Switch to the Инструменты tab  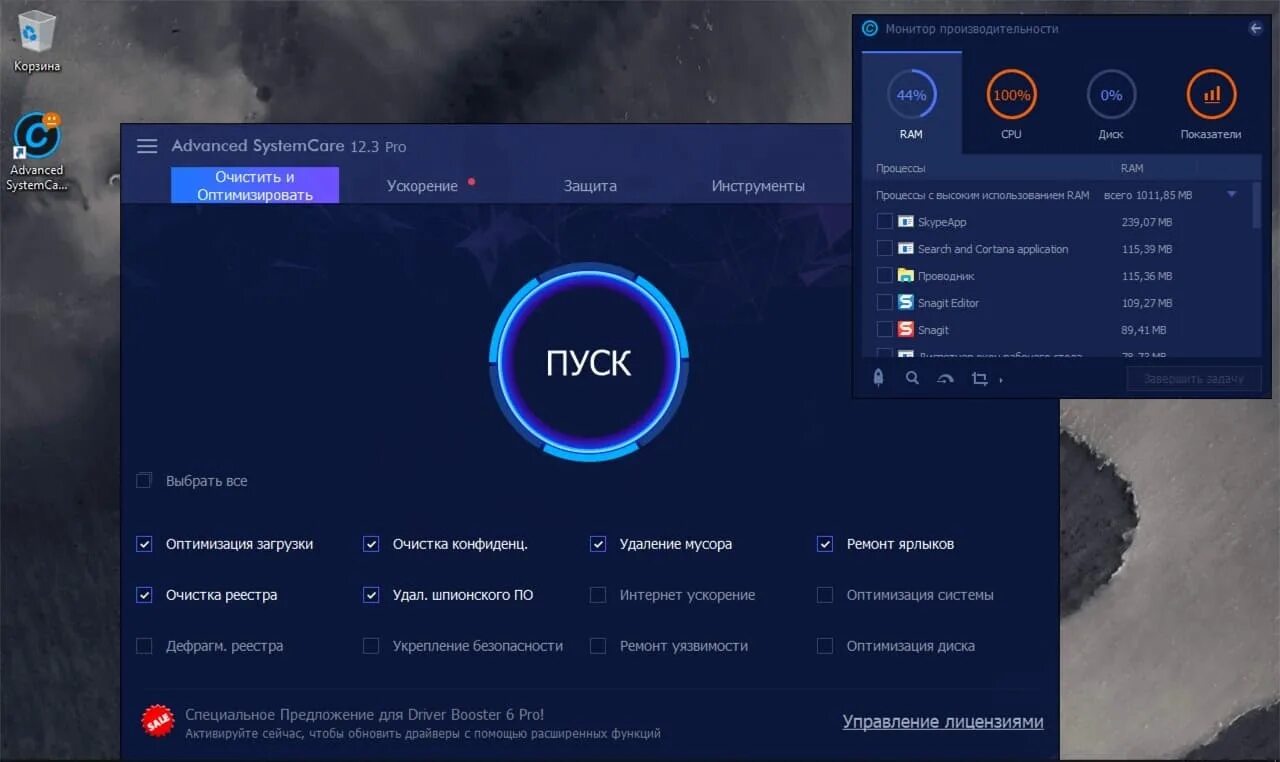tap(758, 186)
